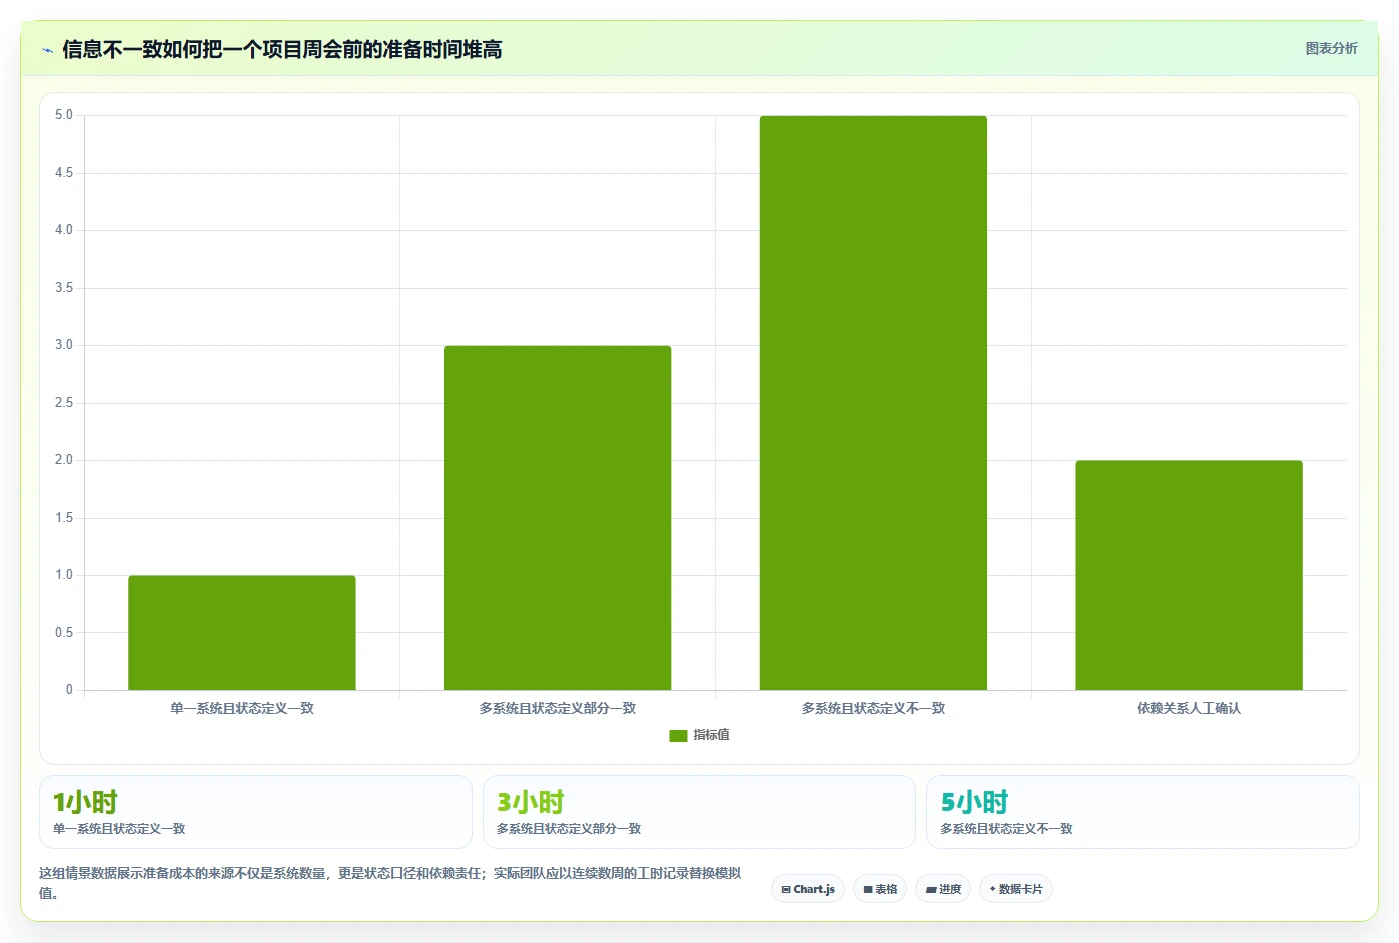This screenshot has height=943, width=1399.
Task: Open the 5小时 data card
Action: pos(1142,812)
